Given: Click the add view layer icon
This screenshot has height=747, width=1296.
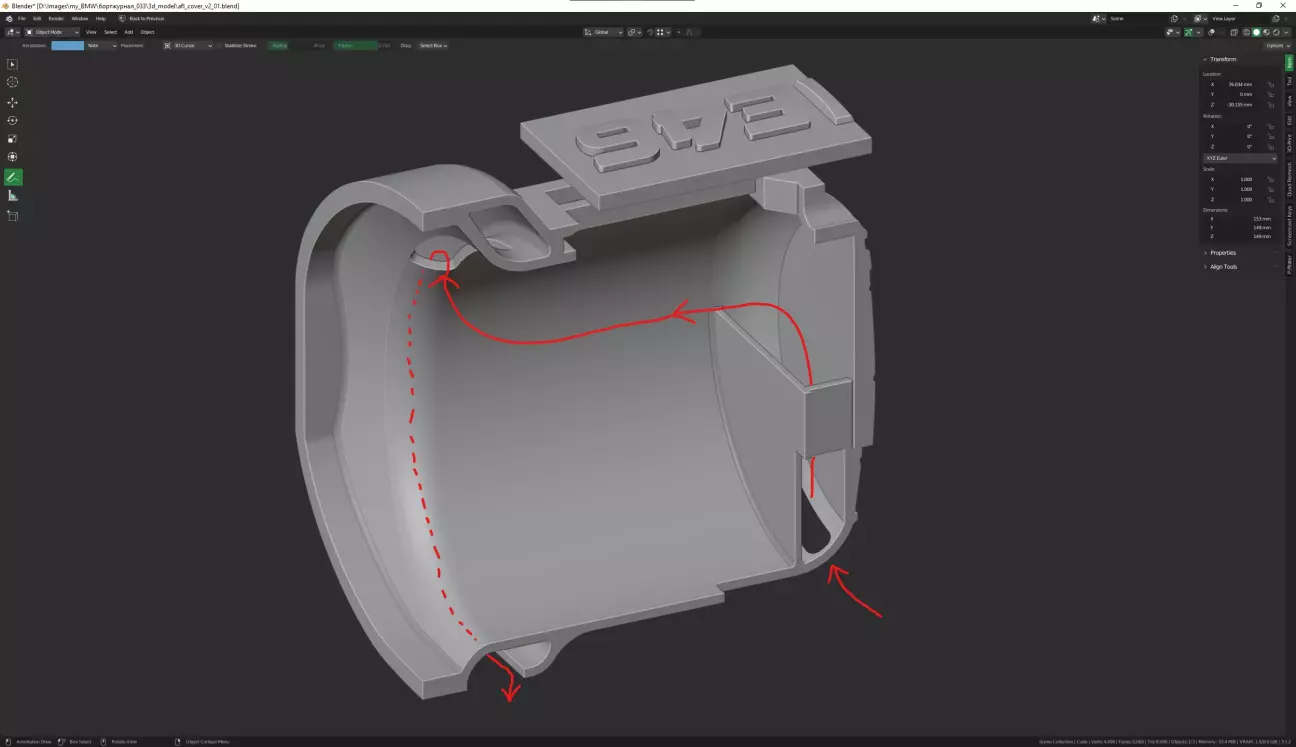Looking at the screenshot, I should (x=1275, y=18).
